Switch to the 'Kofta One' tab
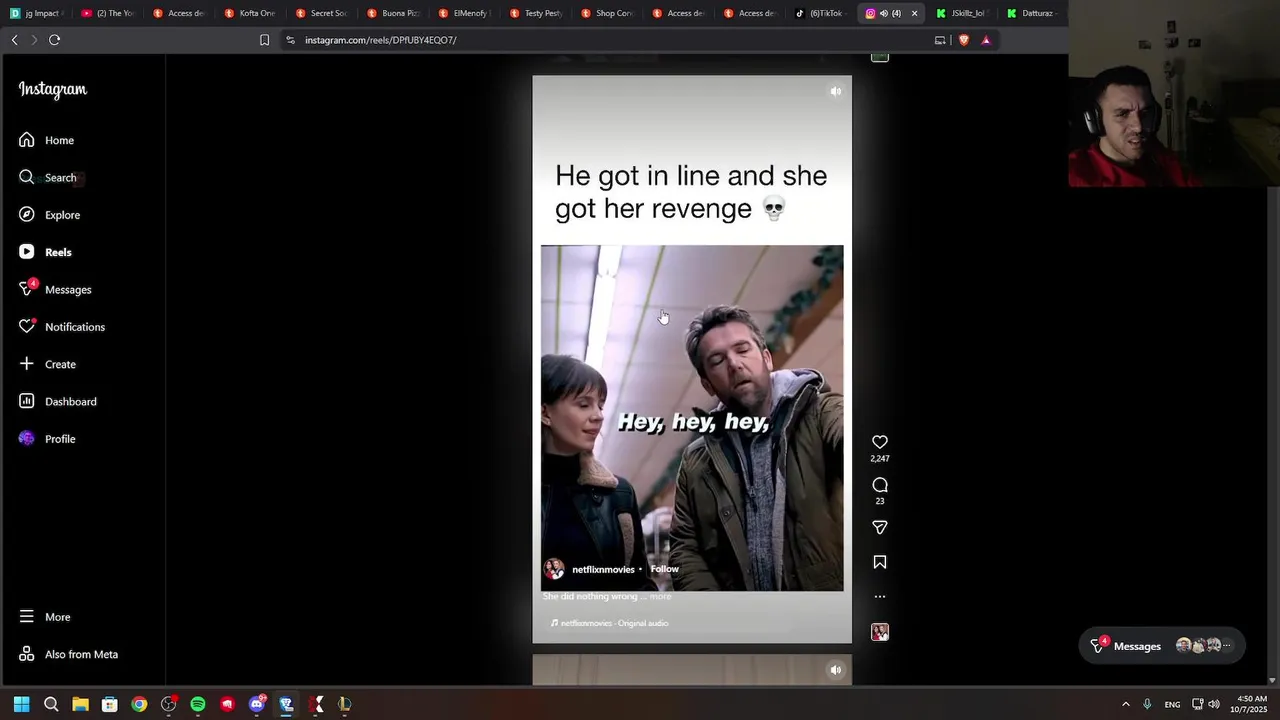Image resolution: width=1280 pixels, height=720 pixels. (250, 13)
